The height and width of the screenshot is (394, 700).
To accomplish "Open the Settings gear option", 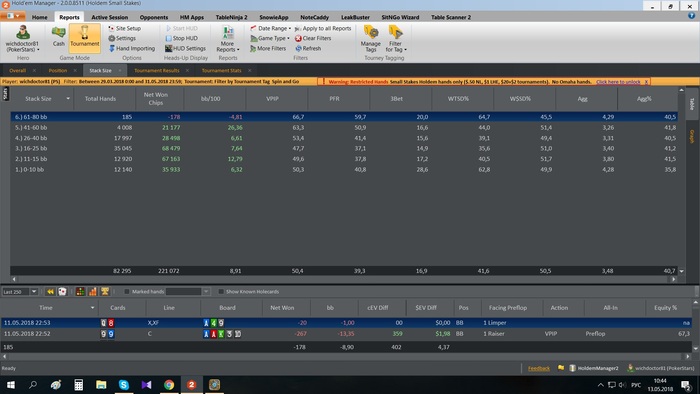I will tap(122, 38).
